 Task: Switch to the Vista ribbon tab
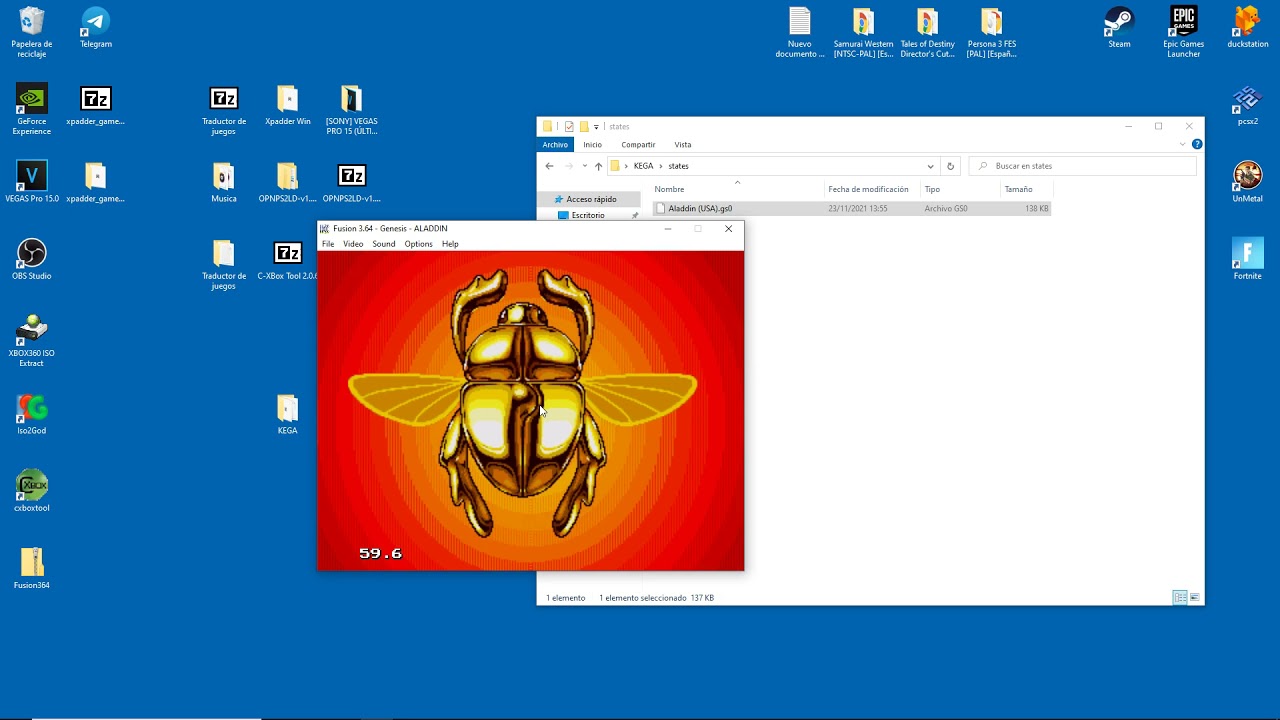point(683,145)
